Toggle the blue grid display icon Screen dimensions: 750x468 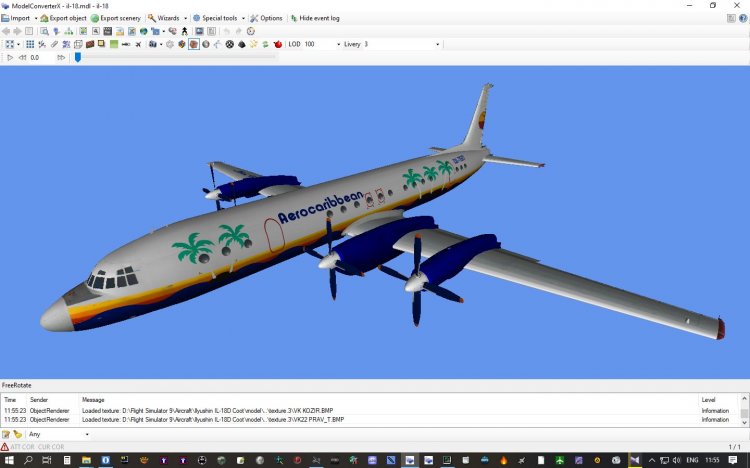pyautogui.click(x=30, y=44)
